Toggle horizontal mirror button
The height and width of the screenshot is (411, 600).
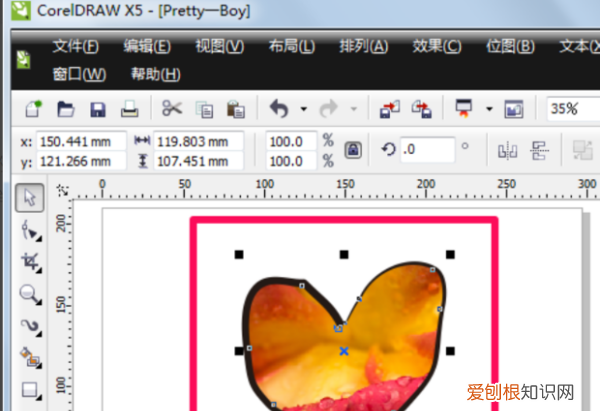click(x=508, y=149)
